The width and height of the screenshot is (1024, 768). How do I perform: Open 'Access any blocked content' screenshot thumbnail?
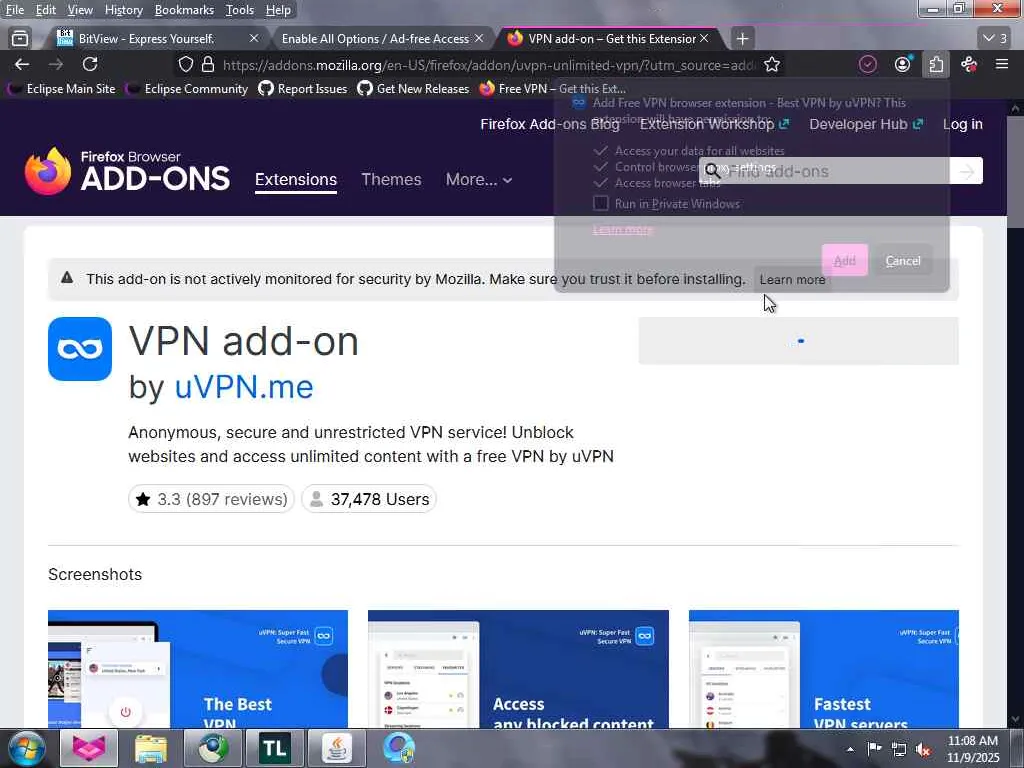click(519, 669)
